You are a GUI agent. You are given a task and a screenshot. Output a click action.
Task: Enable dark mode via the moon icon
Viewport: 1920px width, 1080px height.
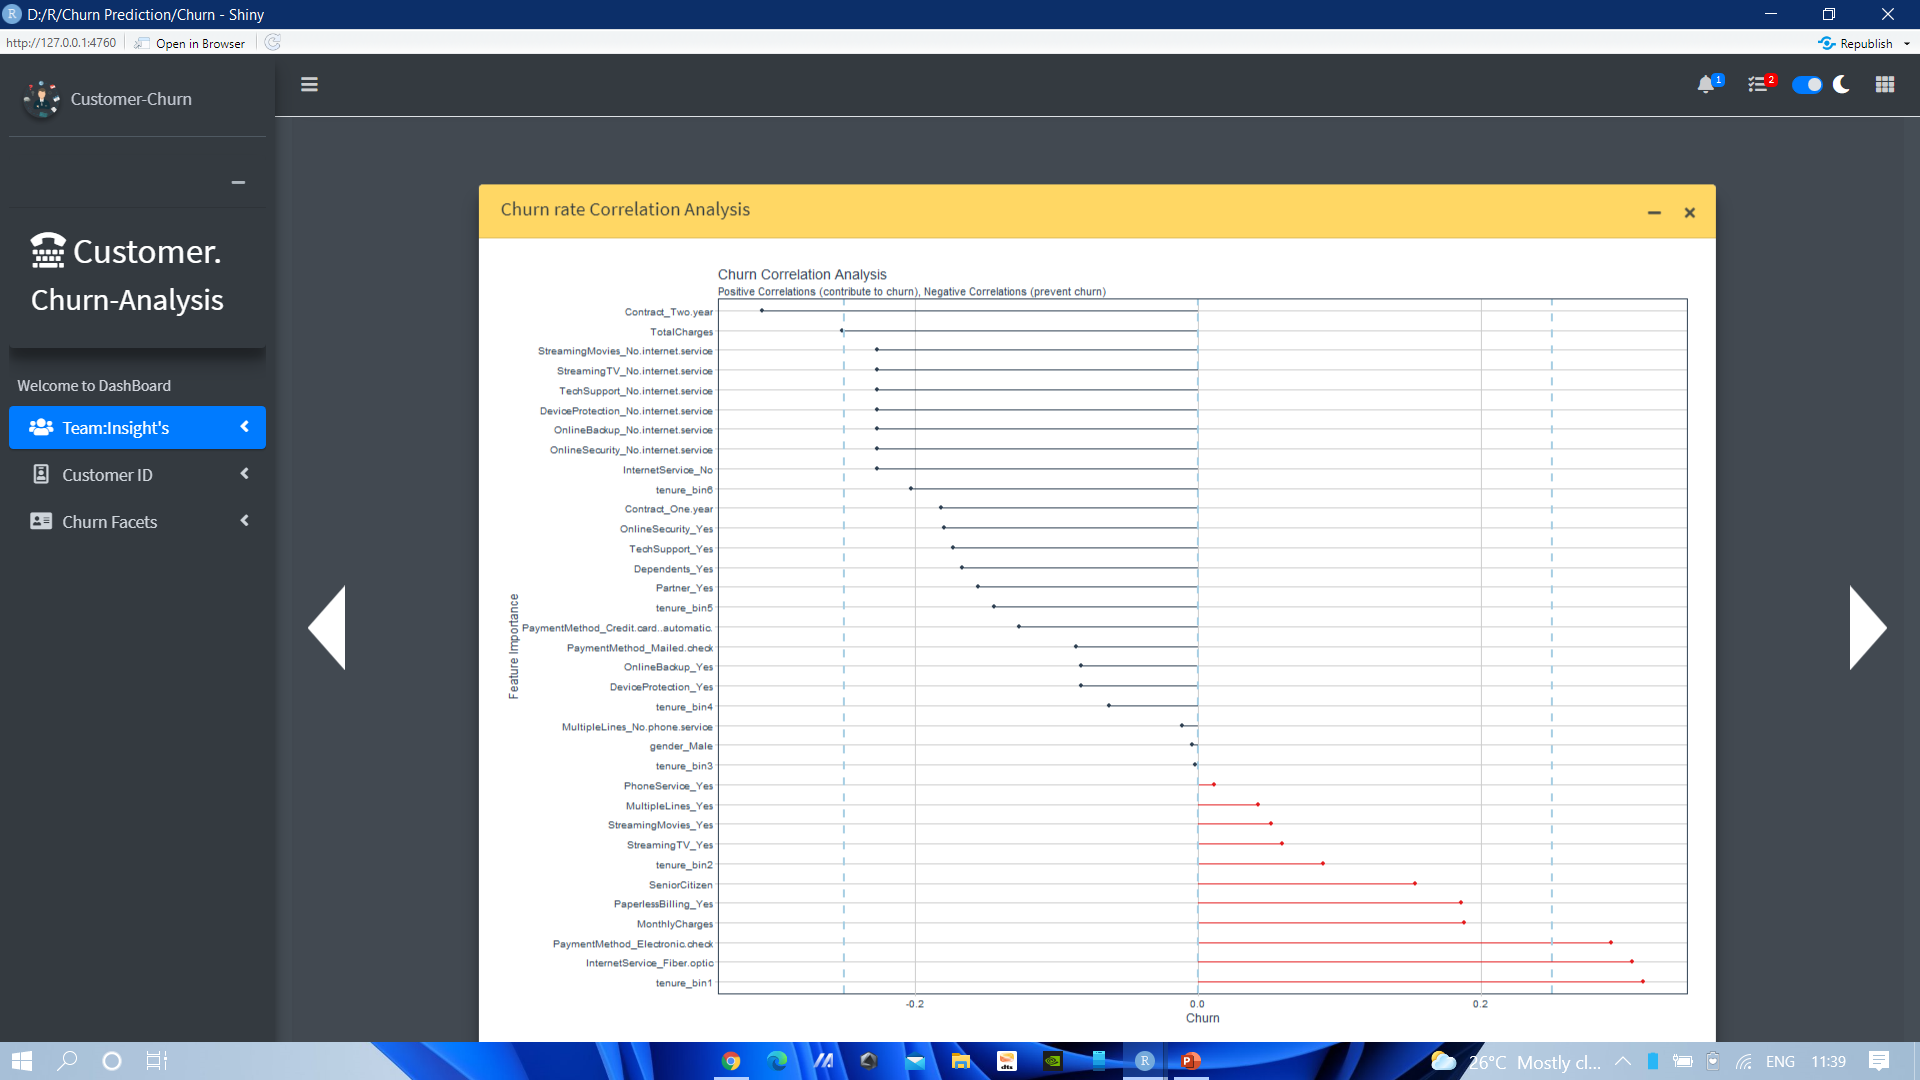tap(1841, 84)
